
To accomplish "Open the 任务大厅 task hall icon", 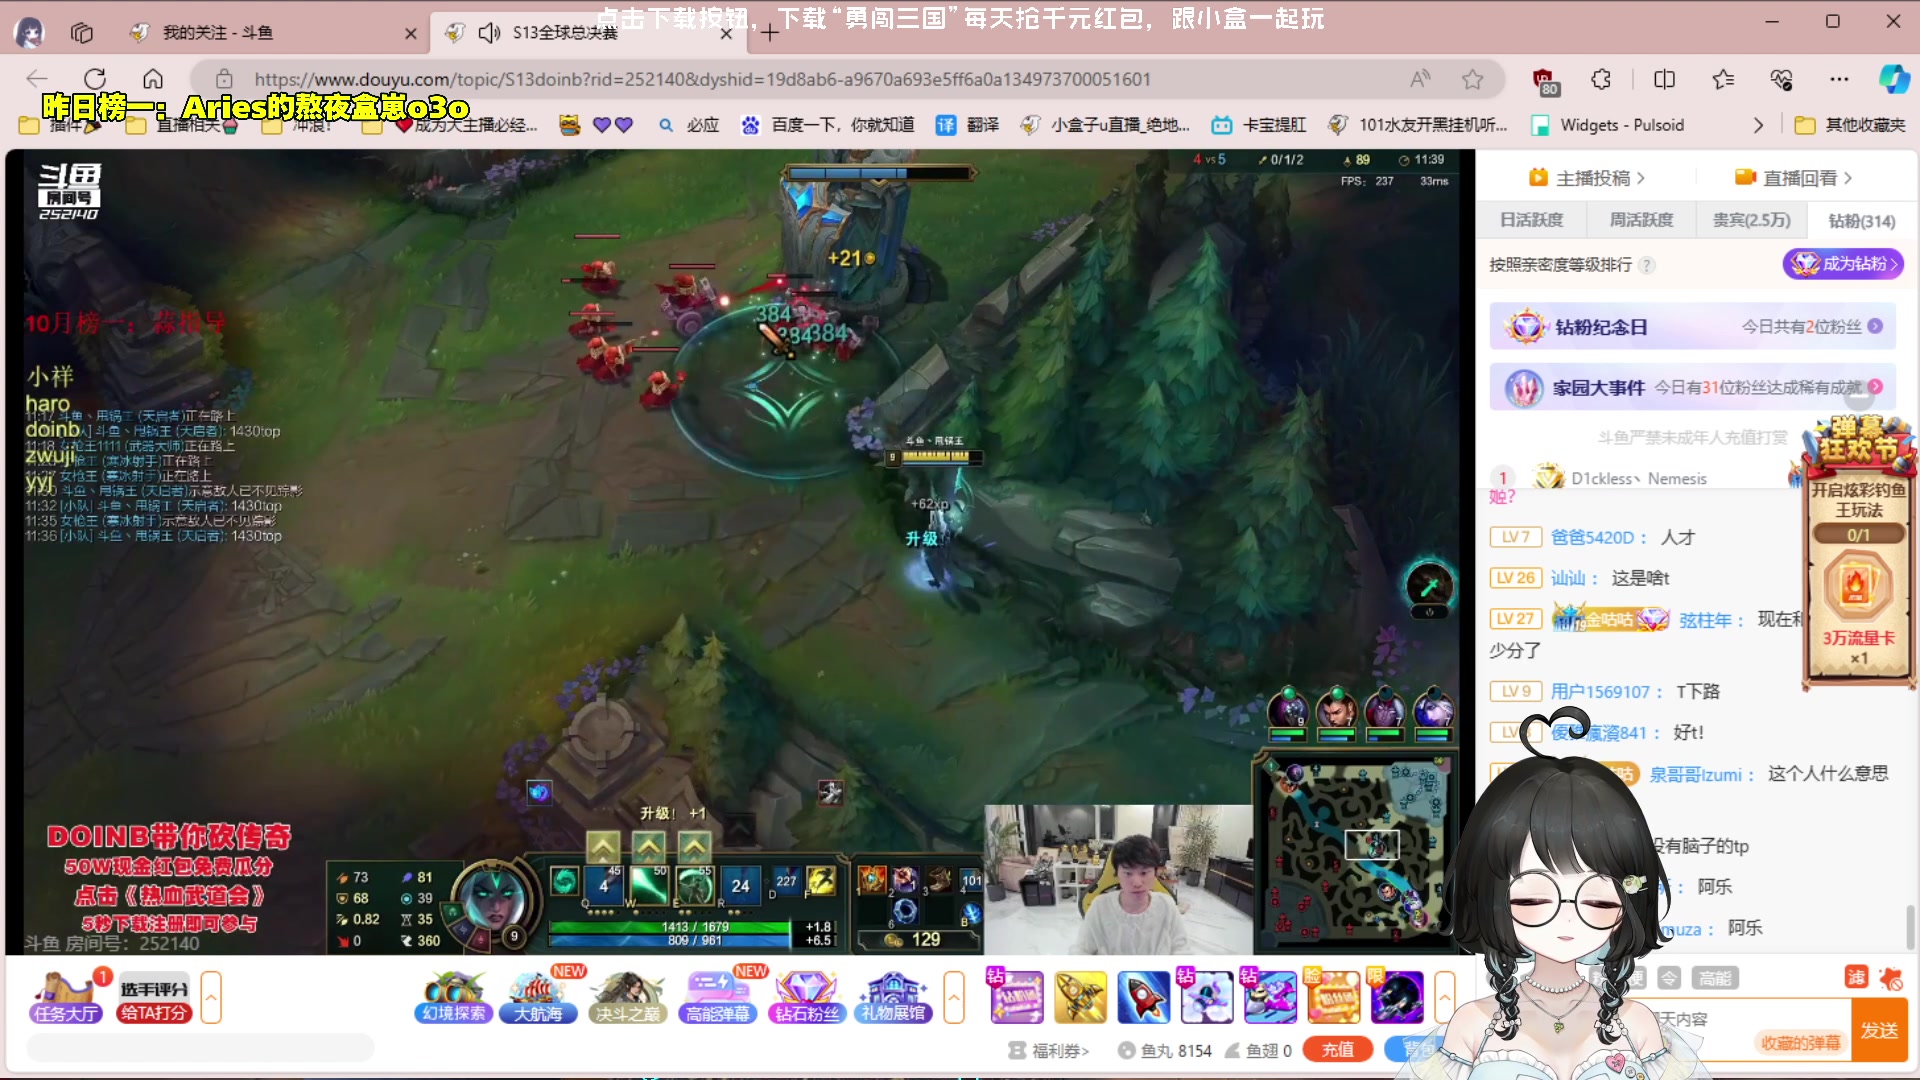I will pyautogui.click(x=66, y=997).
